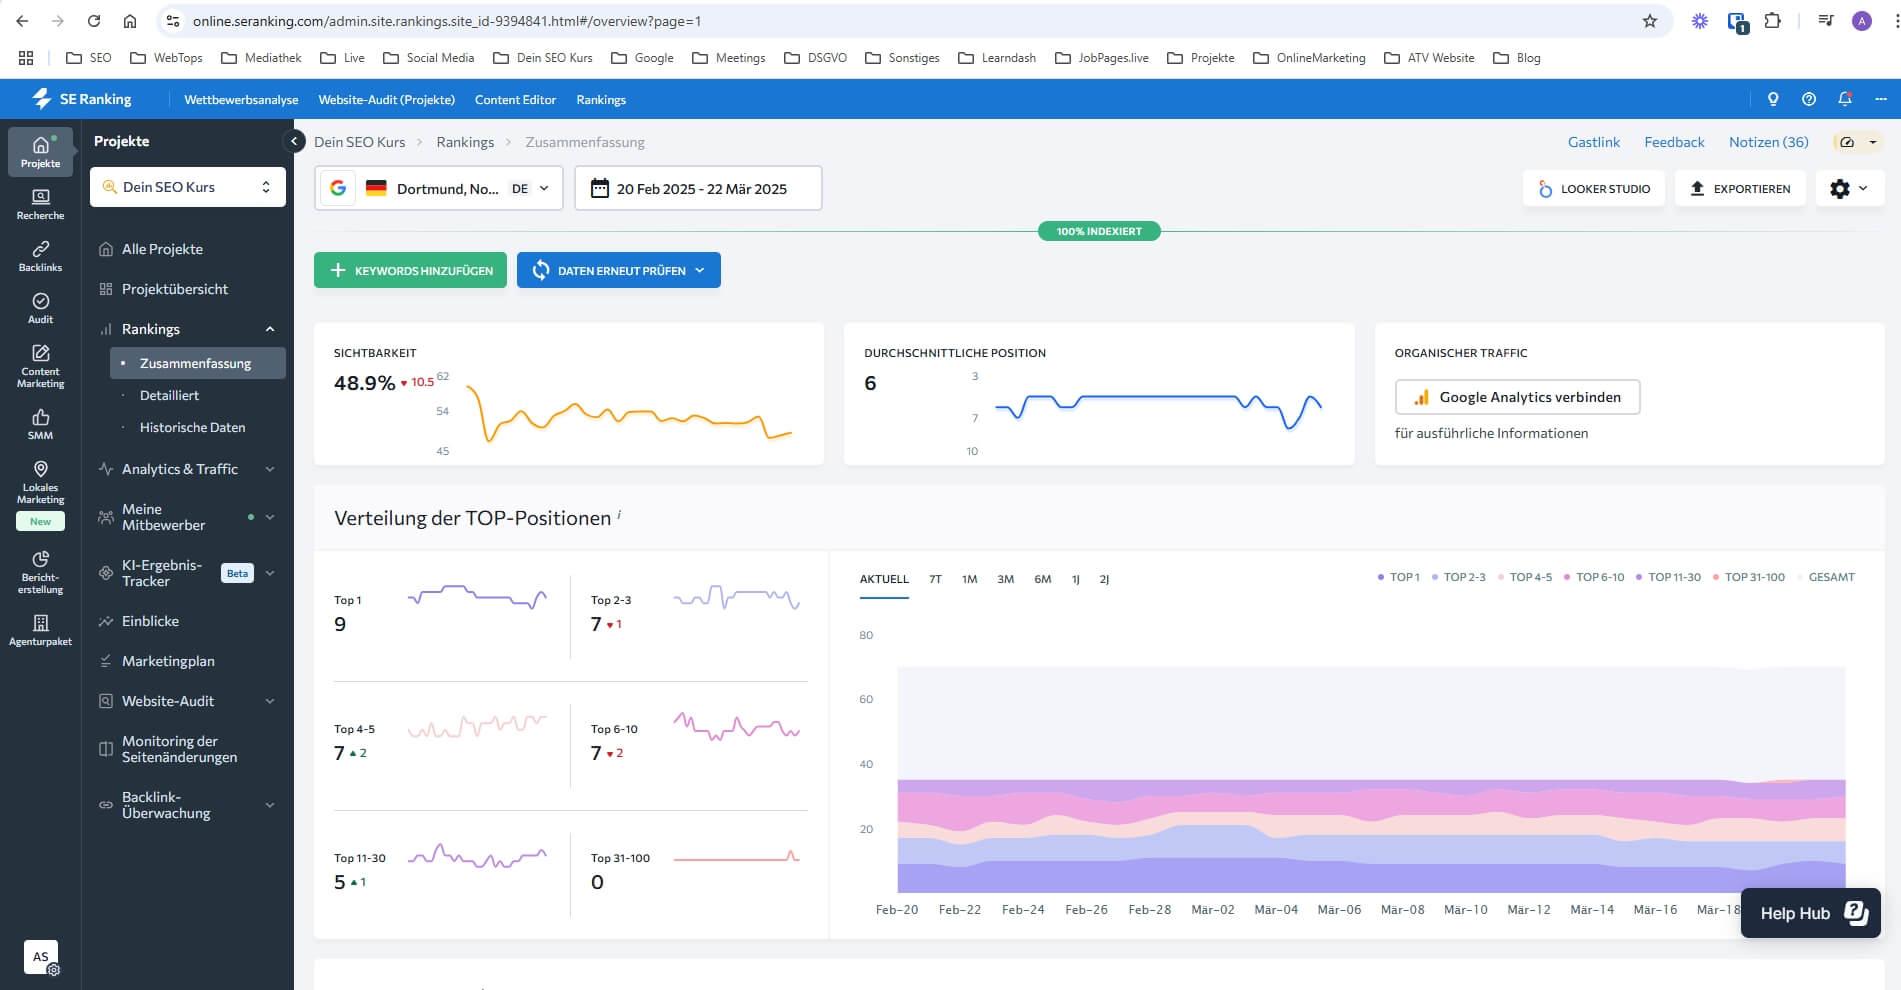
Task: Navigate back in the browser
Action: 22,21
